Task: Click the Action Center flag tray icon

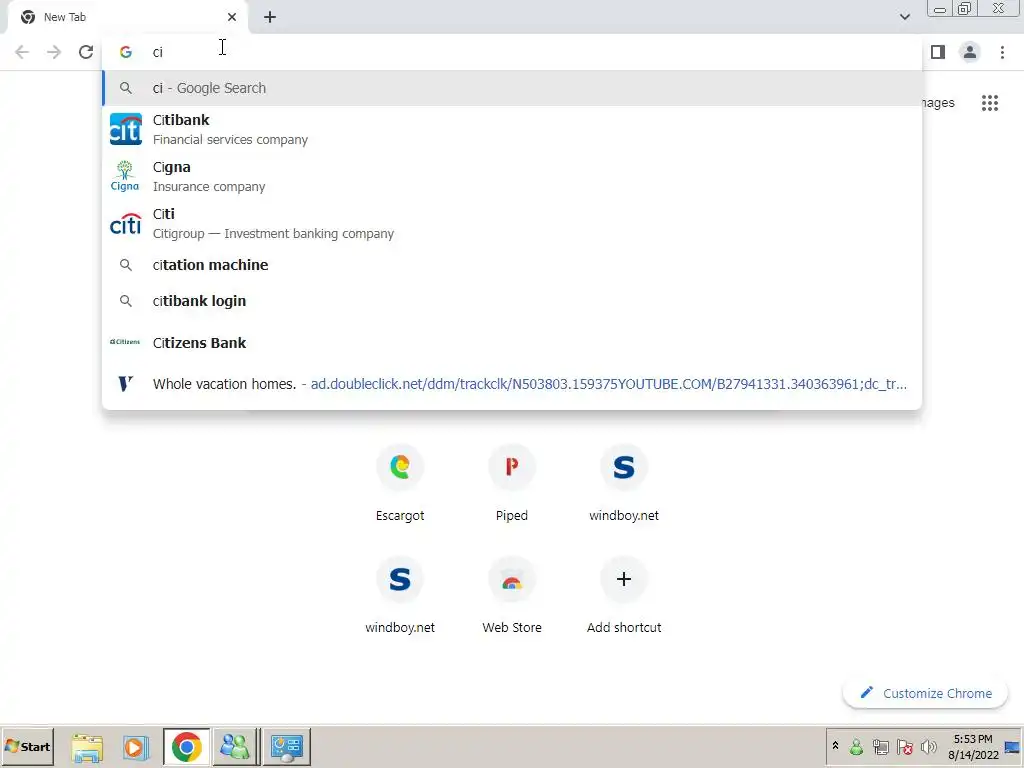Action: click(904, 747)
